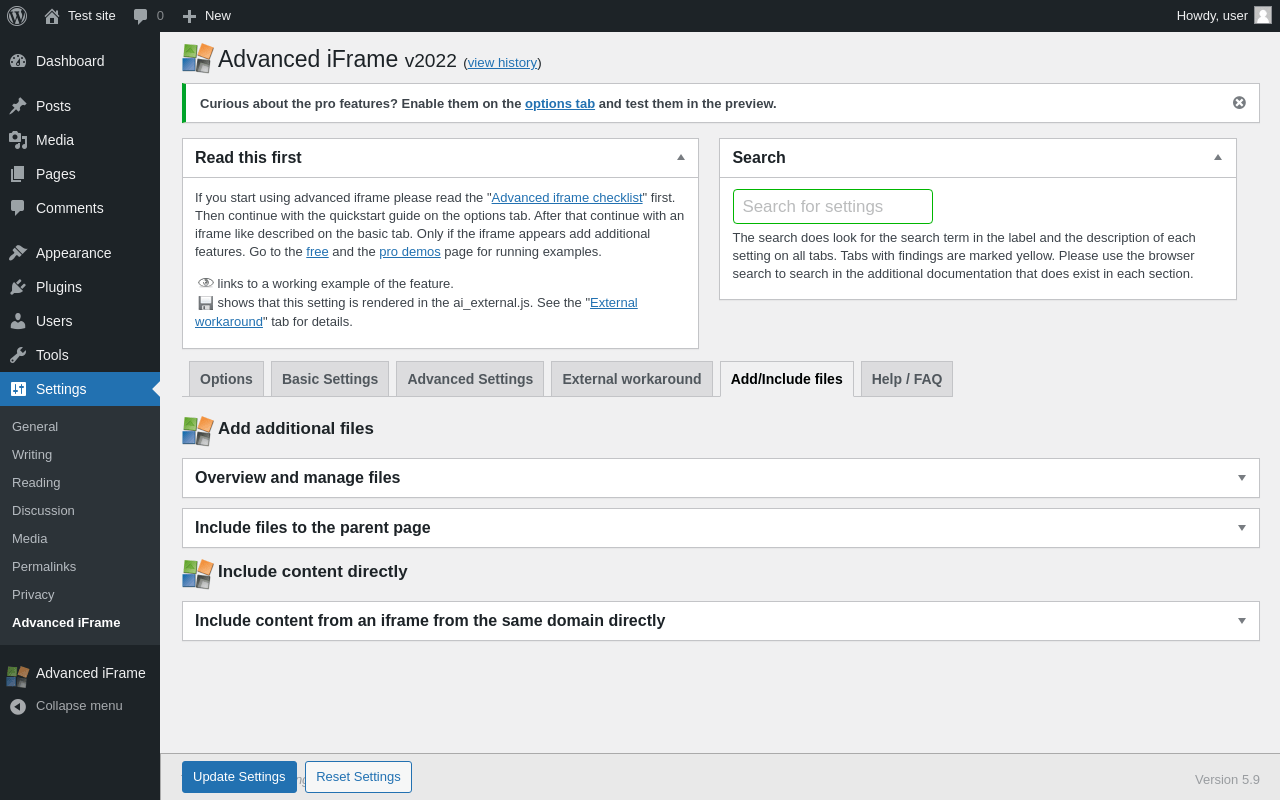This screenshot has height=800, width=1280.
Task: Open the Dashboard menu icon
Action: (18, 61)
